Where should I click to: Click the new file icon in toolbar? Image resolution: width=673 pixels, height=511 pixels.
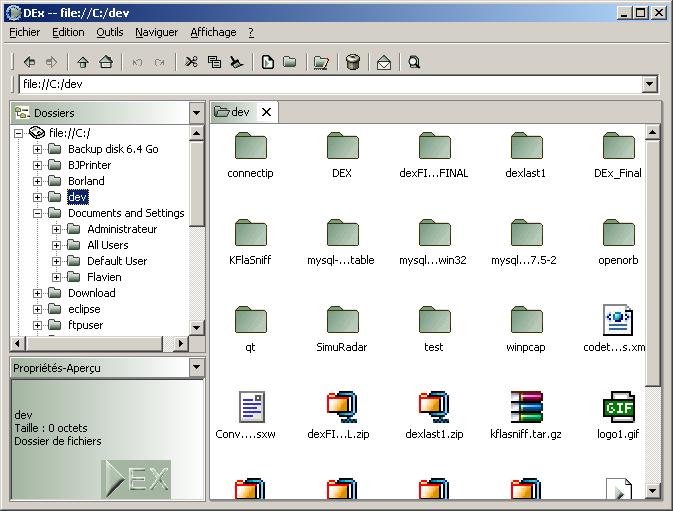(x=268, y=62)
